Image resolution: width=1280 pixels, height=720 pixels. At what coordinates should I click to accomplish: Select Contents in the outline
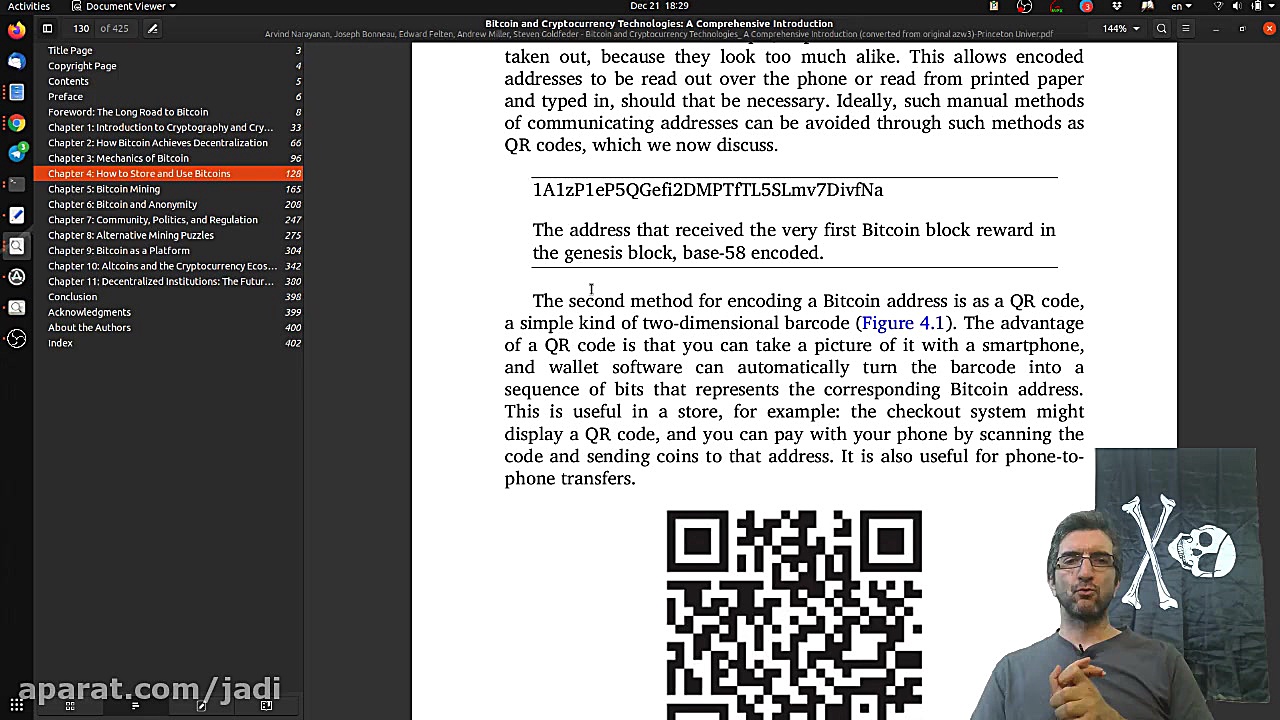click(168, 81)
